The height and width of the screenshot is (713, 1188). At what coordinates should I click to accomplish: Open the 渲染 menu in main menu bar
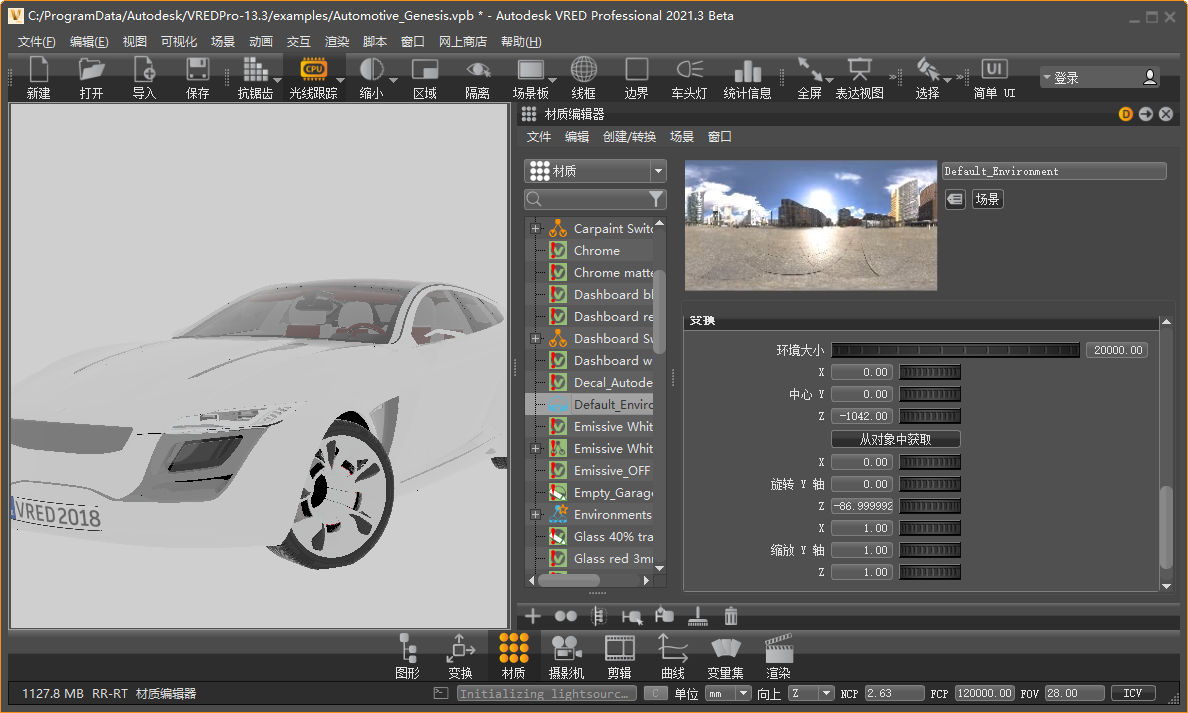(x=337, y=42)
